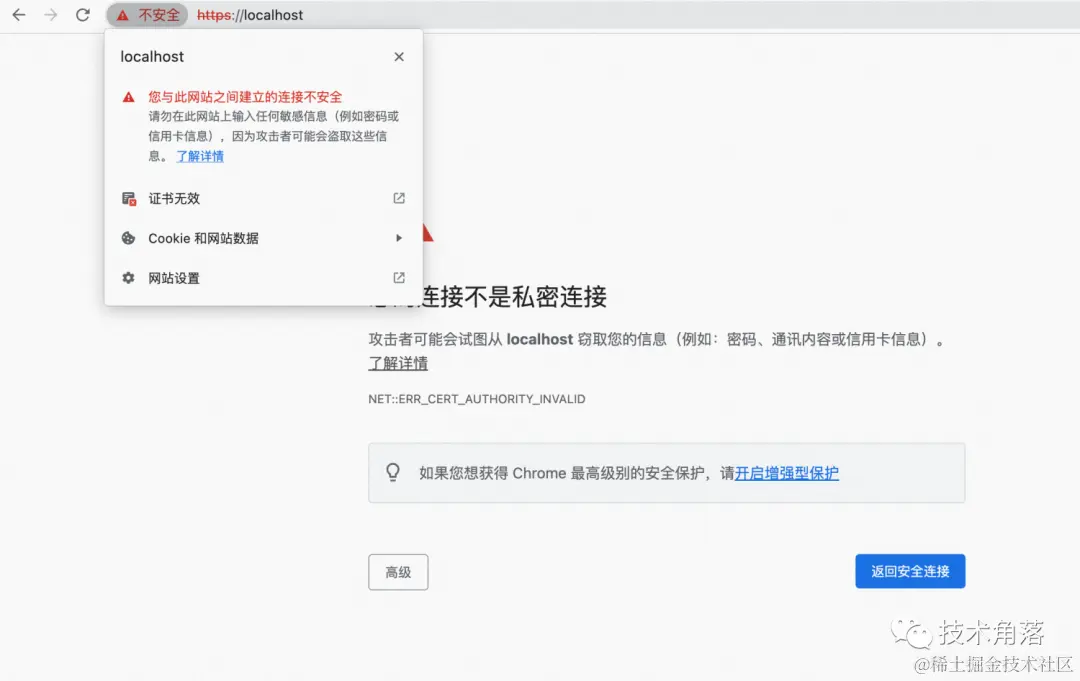This screenshot has height=681, width=1080.
Task: Click the 网站设置 gear icon
Action: [x=128, y=278]
